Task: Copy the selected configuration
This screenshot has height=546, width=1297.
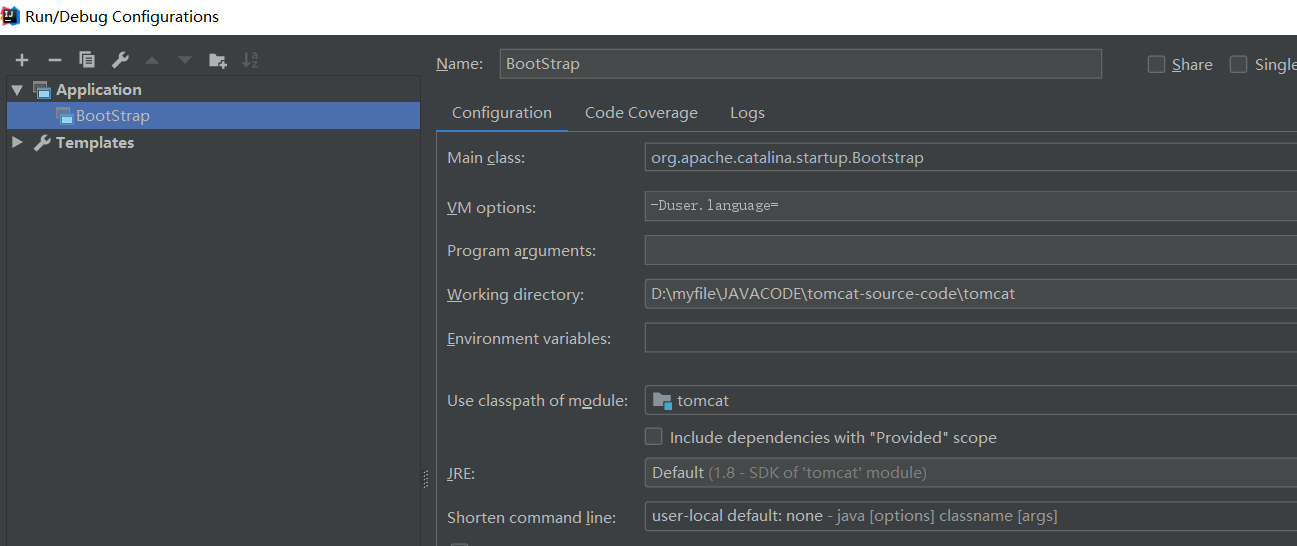Action: click(x=87, y=60)
